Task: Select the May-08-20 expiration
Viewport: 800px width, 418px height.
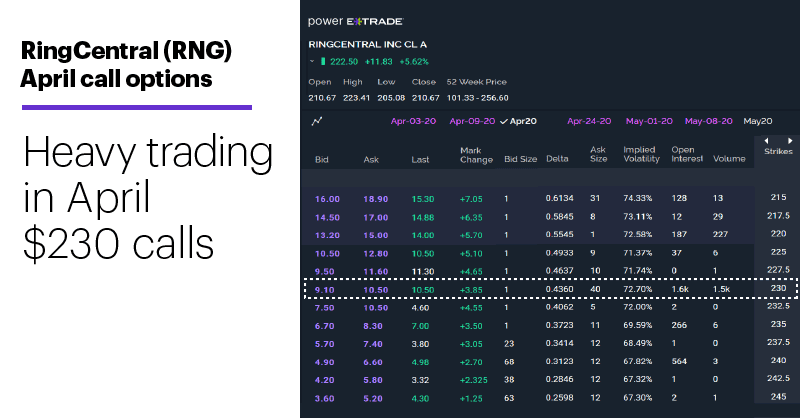Action: click(x=708, y=121)
